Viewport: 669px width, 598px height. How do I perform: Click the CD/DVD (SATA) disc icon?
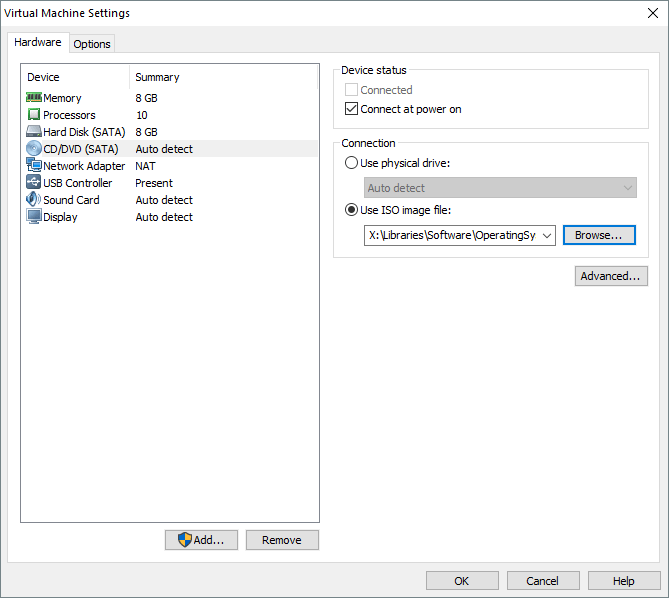pos(33,149)
